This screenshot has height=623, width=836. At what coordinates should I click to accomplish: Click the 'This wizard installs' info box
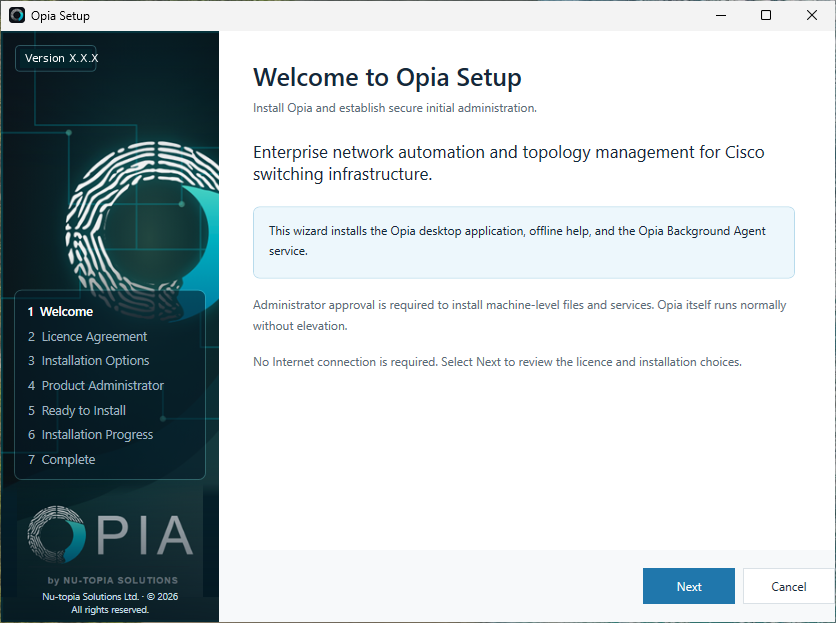pos(524,242)
